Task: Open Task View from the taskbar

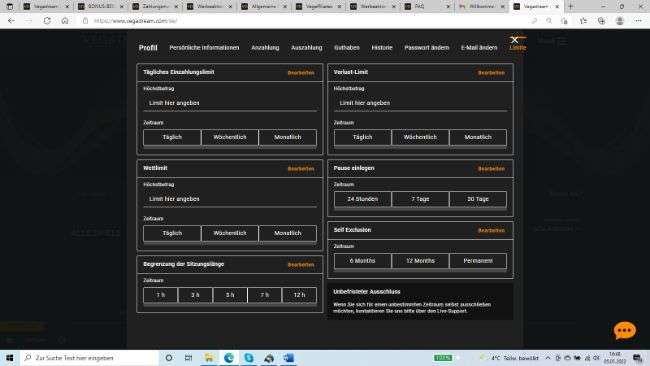Action: tap(188, 358)
